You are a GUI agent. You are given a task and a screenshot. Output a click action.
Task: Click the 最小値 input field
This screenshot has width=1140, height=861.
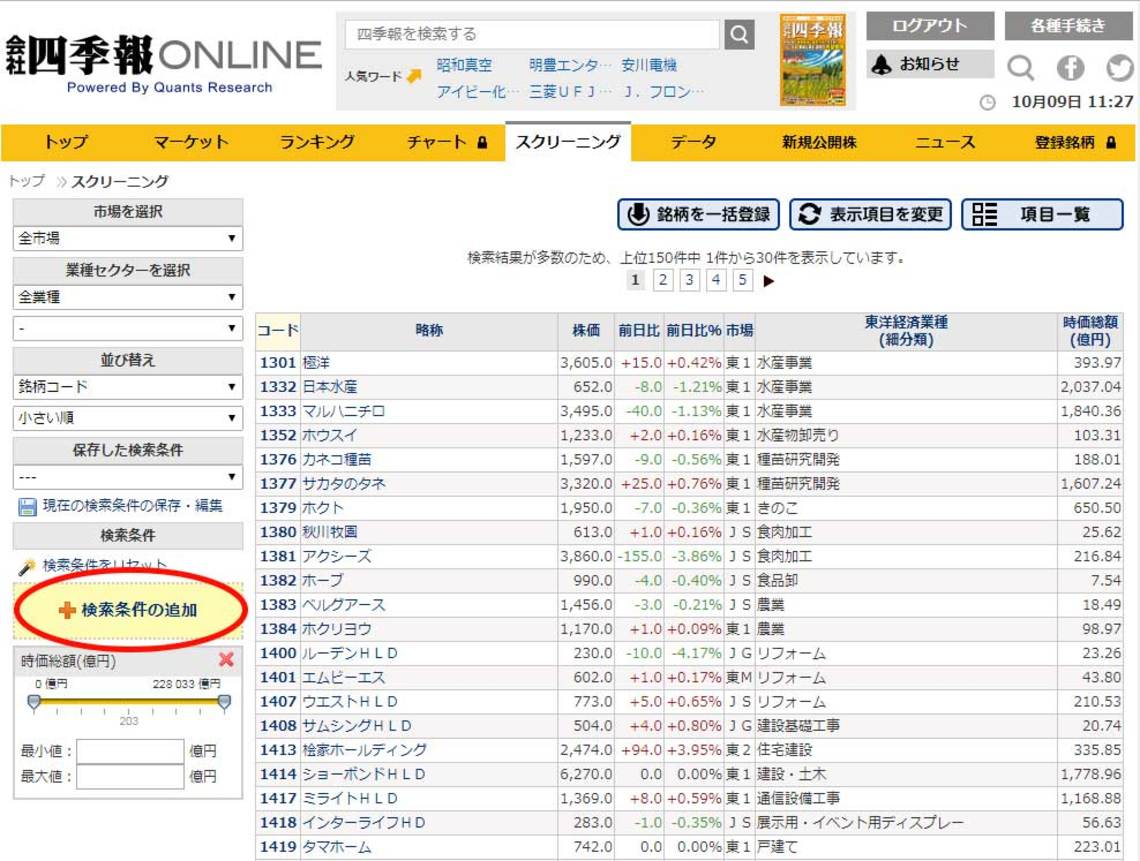(130, 751)
